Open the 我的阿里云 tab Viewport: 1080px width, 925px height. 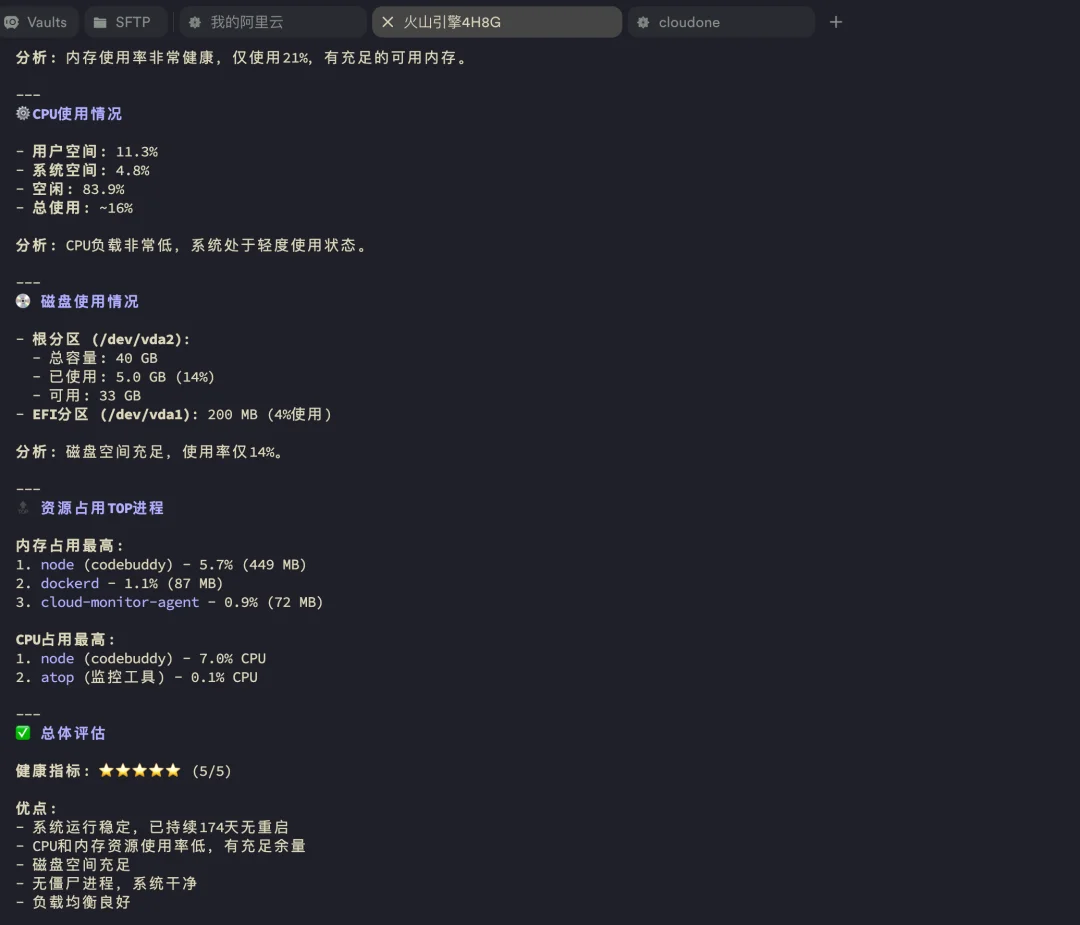pyautogui.click(x=270, y=21)
